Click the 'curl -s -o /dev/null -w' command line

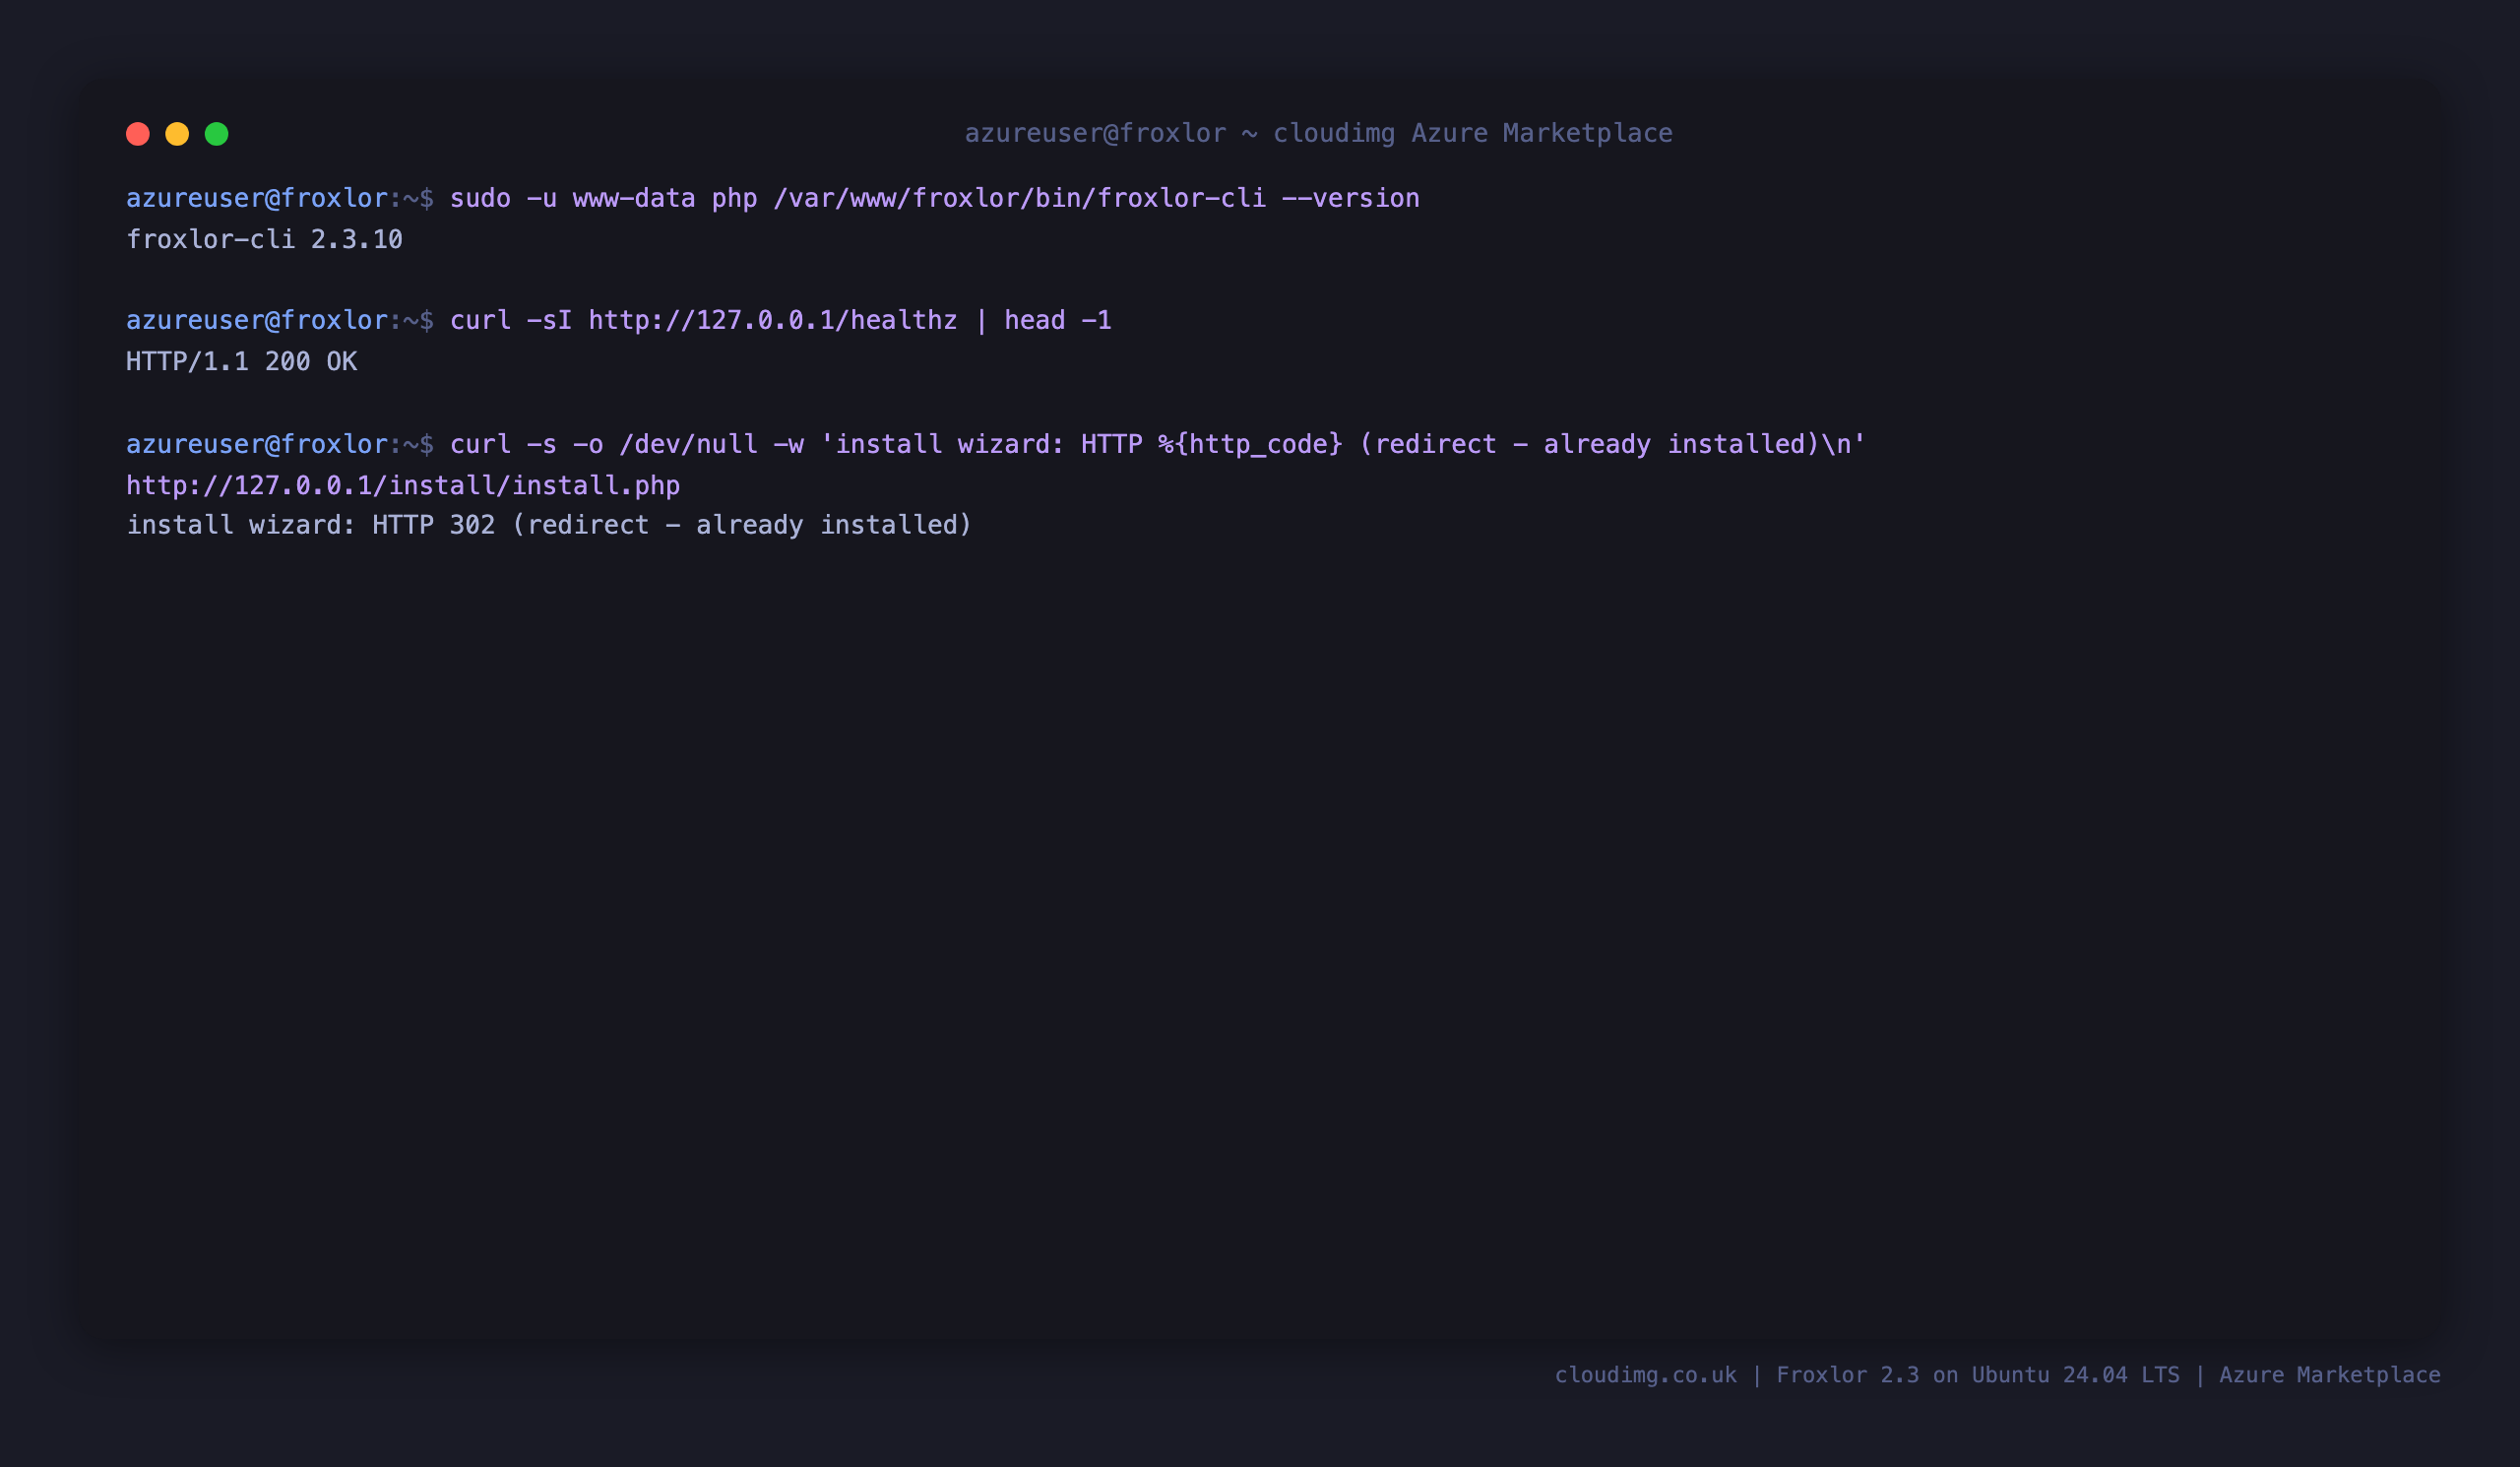pyautogui.click(x=1158, y=444)
